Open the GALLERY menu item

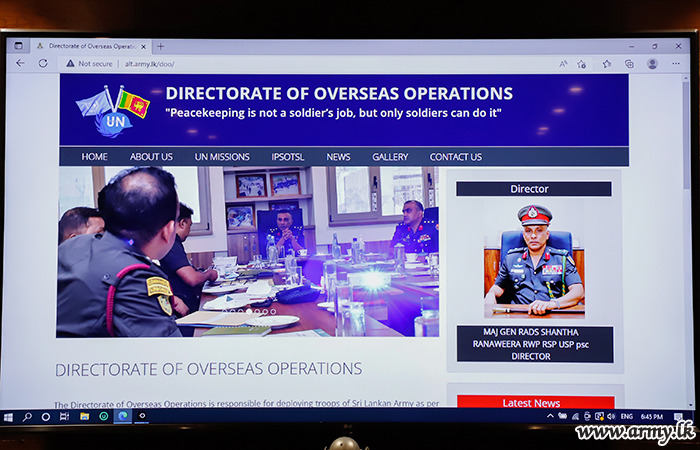point(390,157)
